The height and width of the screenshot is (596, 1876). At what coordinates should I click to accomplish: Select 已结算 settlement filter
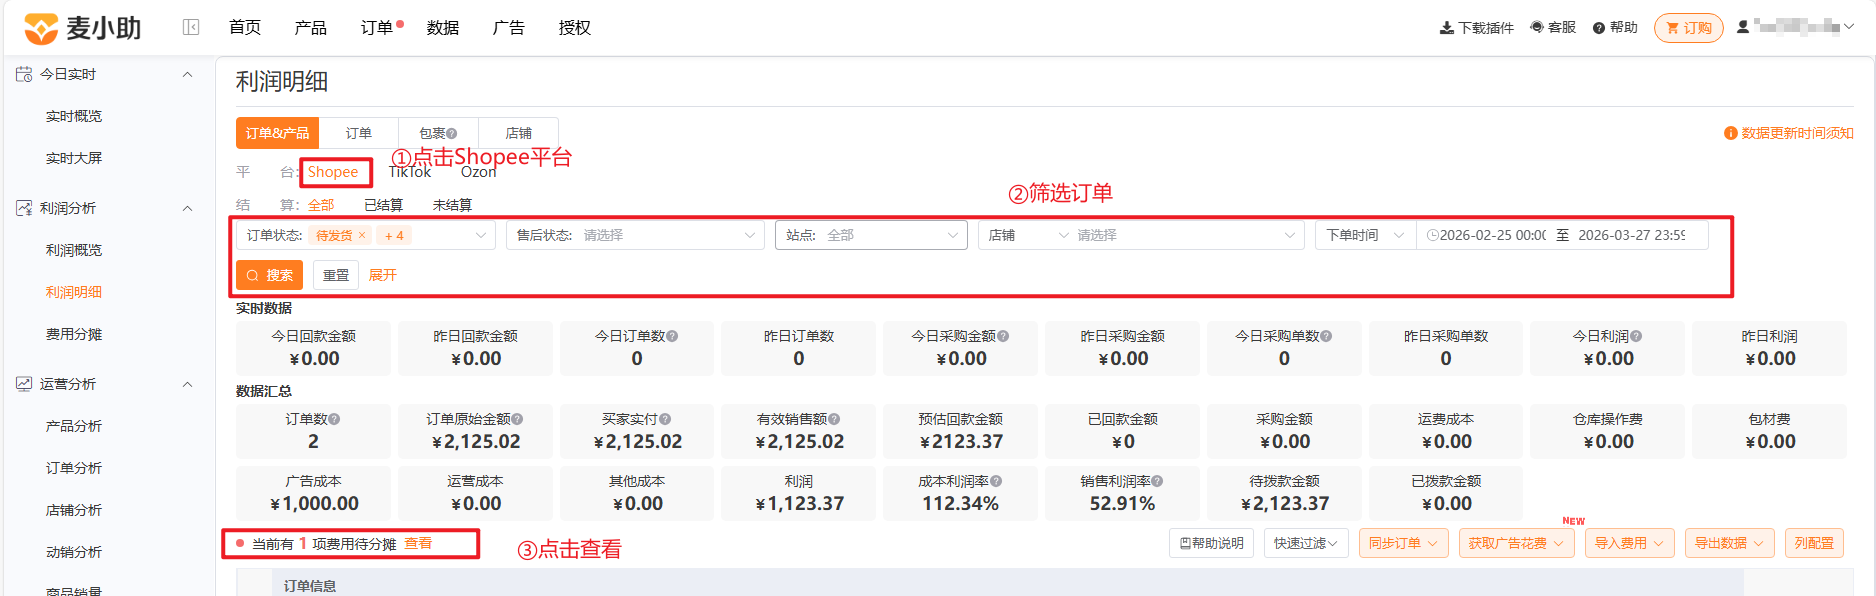pos(384,205)
